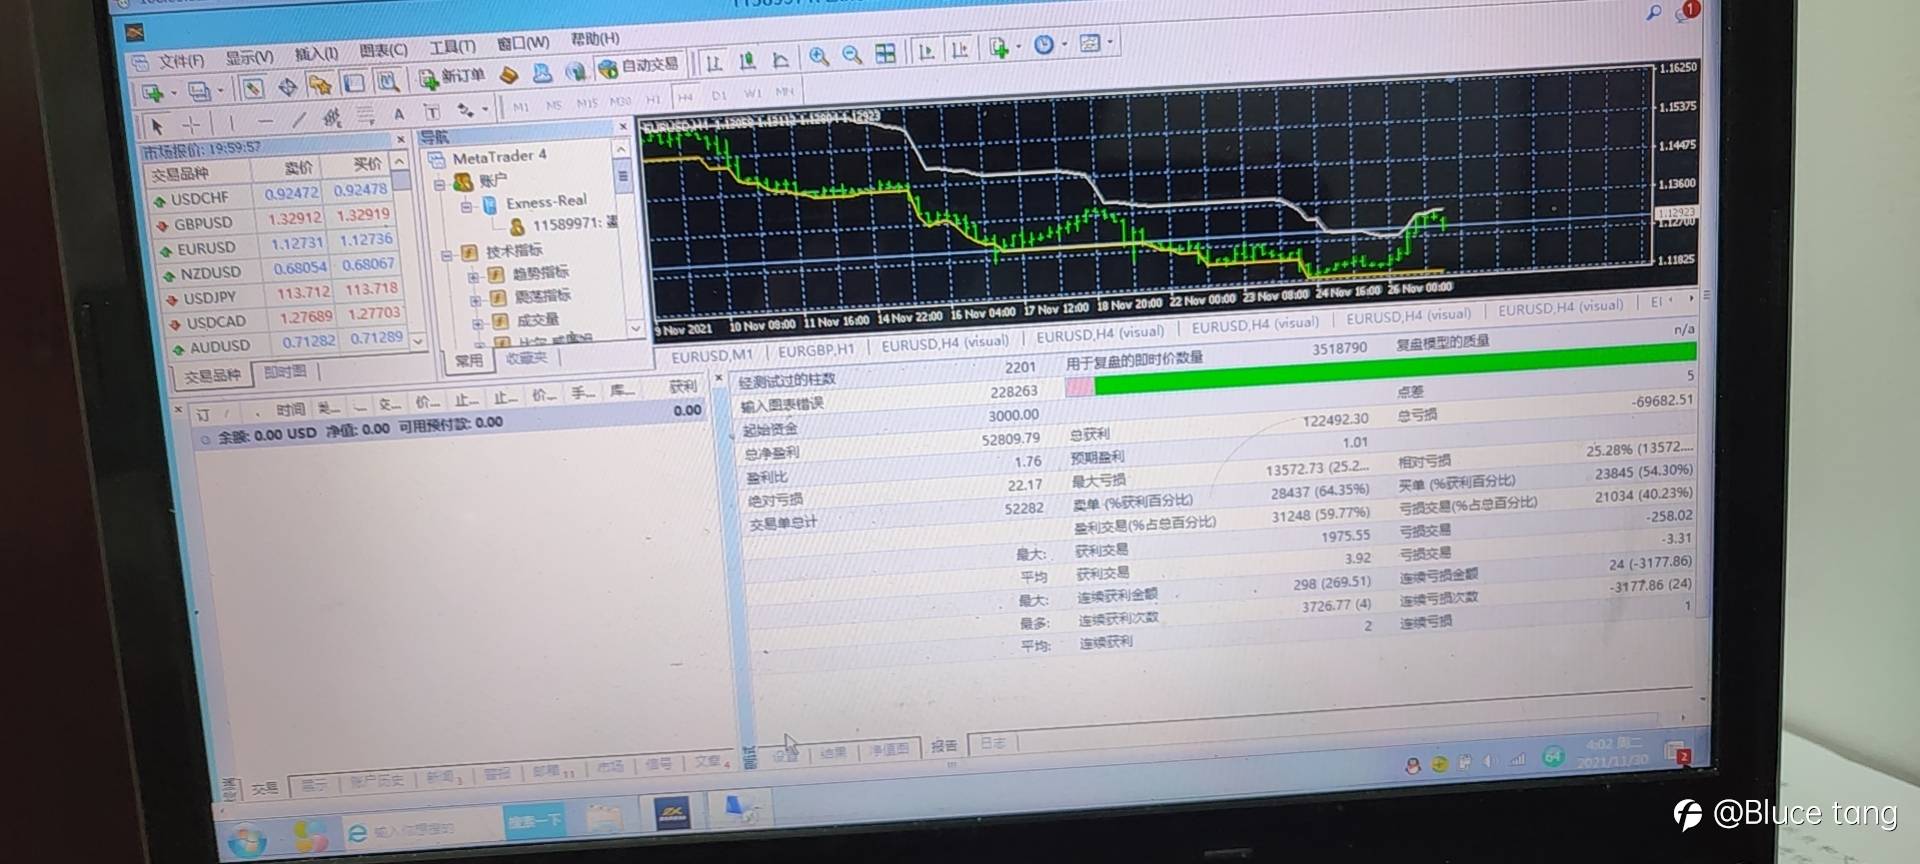
Task: Toggle the Market Watch window icon
Action: (x=253, y=88)
